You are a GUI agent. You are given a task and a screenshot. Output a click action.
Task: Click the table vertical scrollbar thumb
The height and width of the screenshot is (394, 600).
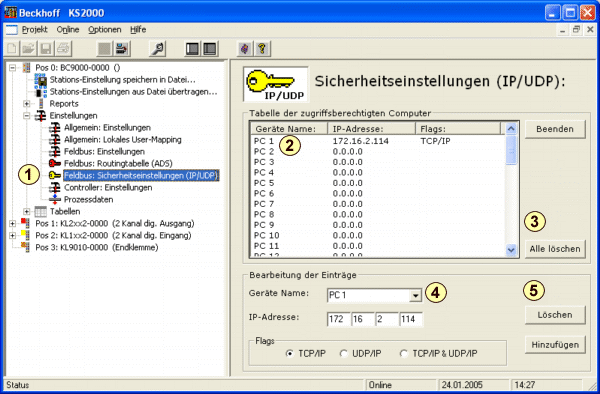(511, 150)
